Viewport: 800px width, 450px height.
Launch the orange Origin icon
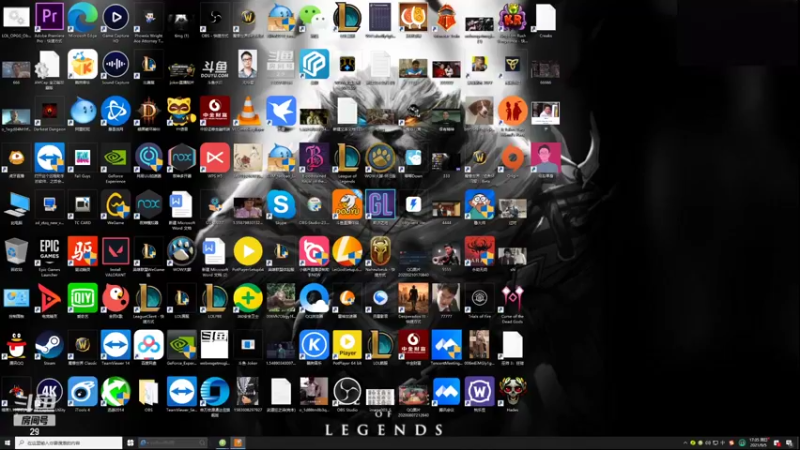tap(512, 158)
